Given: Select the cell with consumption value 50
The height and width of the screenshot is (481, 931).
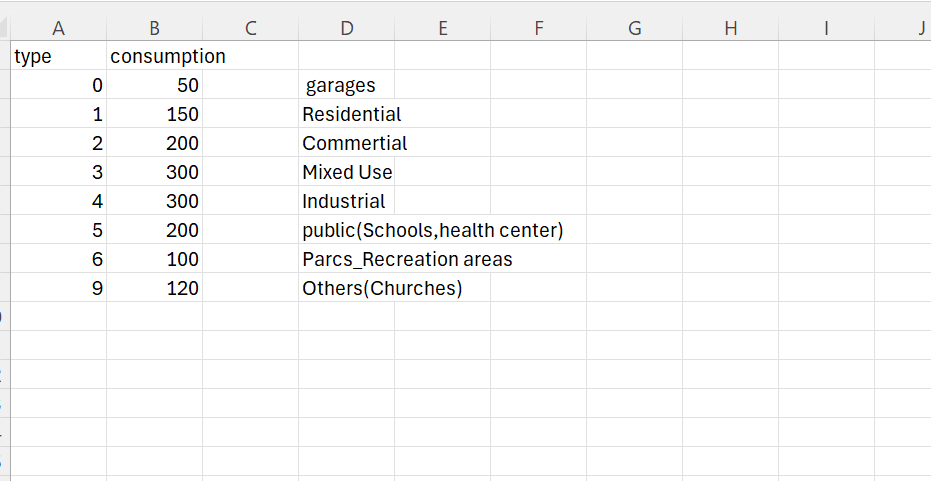Looking at the screenshot, I should pyautogui.click(x=154, y=86).
